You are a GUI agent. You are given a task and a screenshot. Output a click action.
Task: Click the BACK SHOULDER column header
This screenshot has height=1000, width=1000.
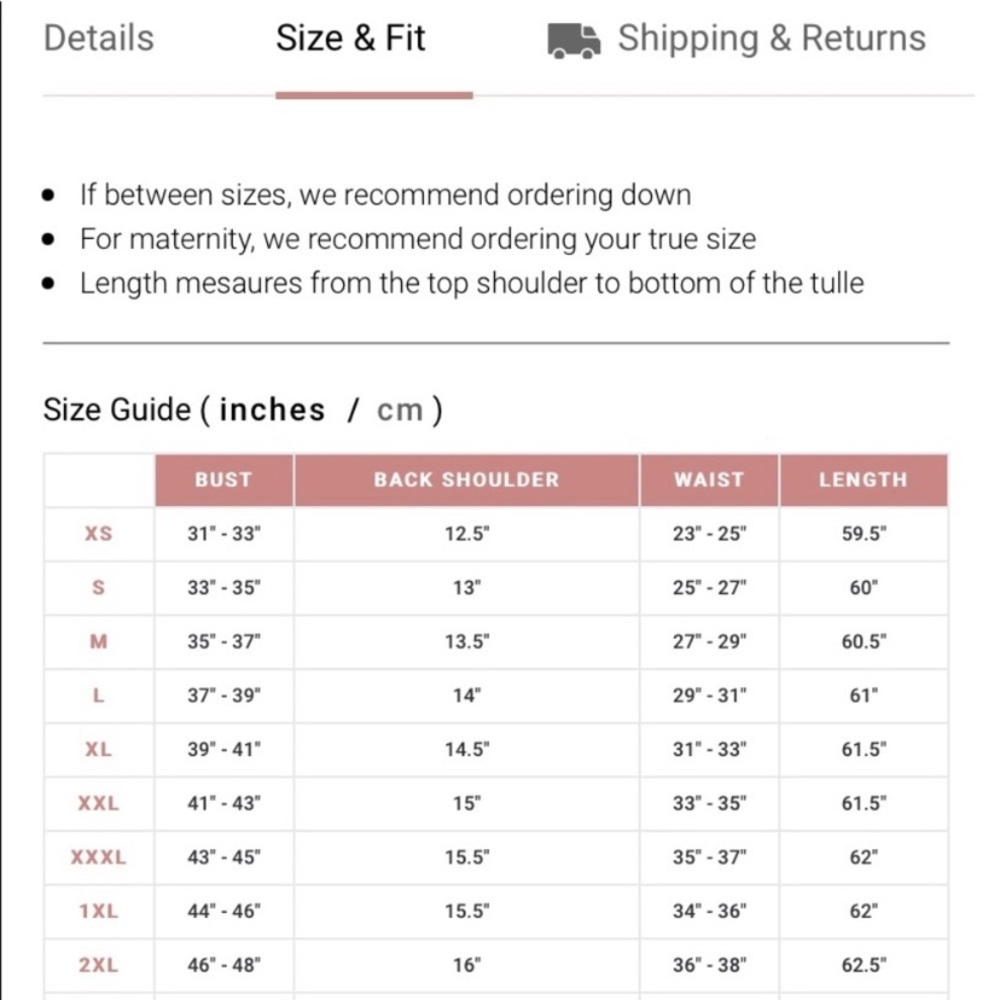(466, 480)
